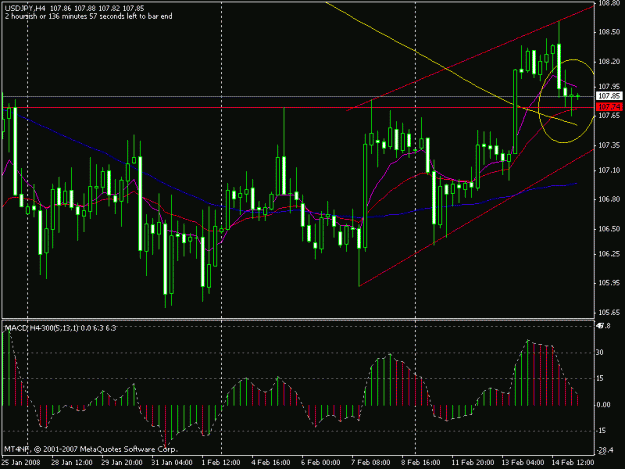
Task: Click the 105.95 price axis label
Action: click(x=609, y=283)
